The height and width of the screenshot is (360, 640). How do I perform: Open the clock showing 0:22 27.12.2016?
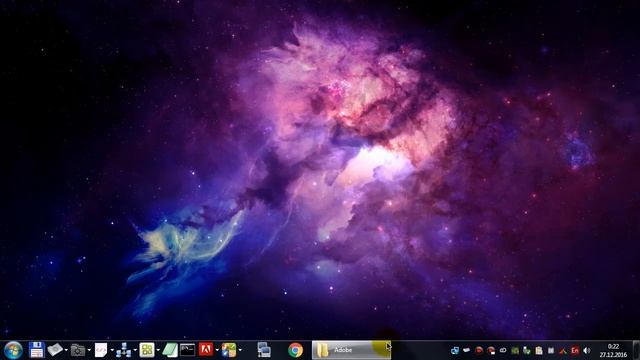point(613,350)
